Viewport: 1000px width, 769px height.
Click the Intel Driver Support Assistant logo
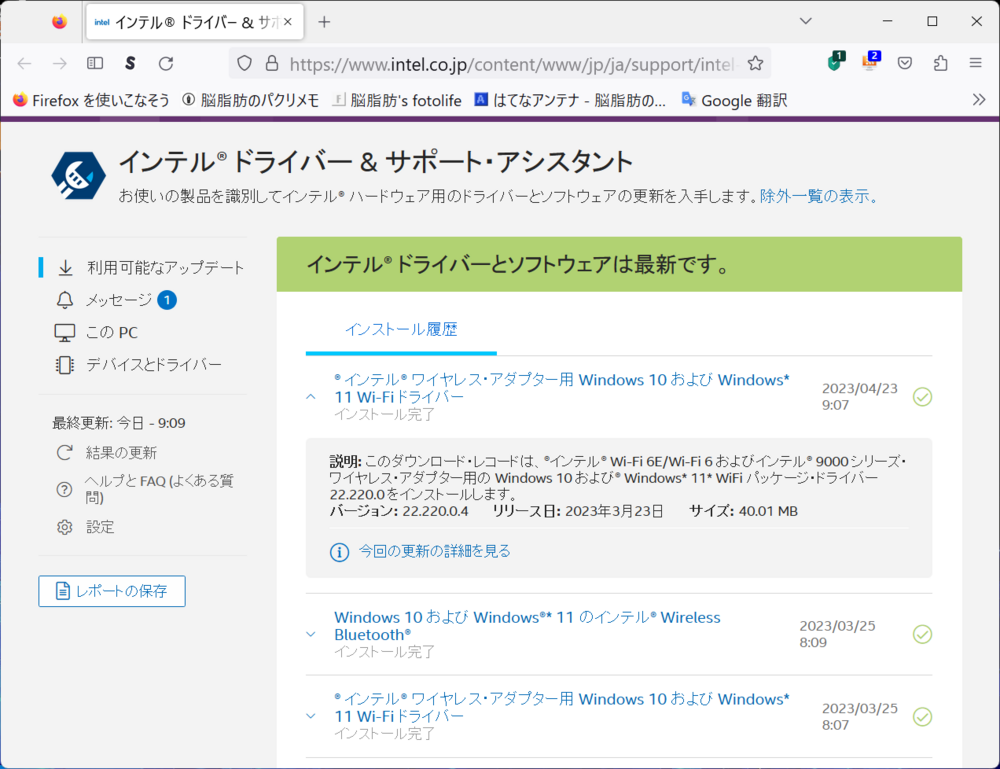click(x=78, y=174)
